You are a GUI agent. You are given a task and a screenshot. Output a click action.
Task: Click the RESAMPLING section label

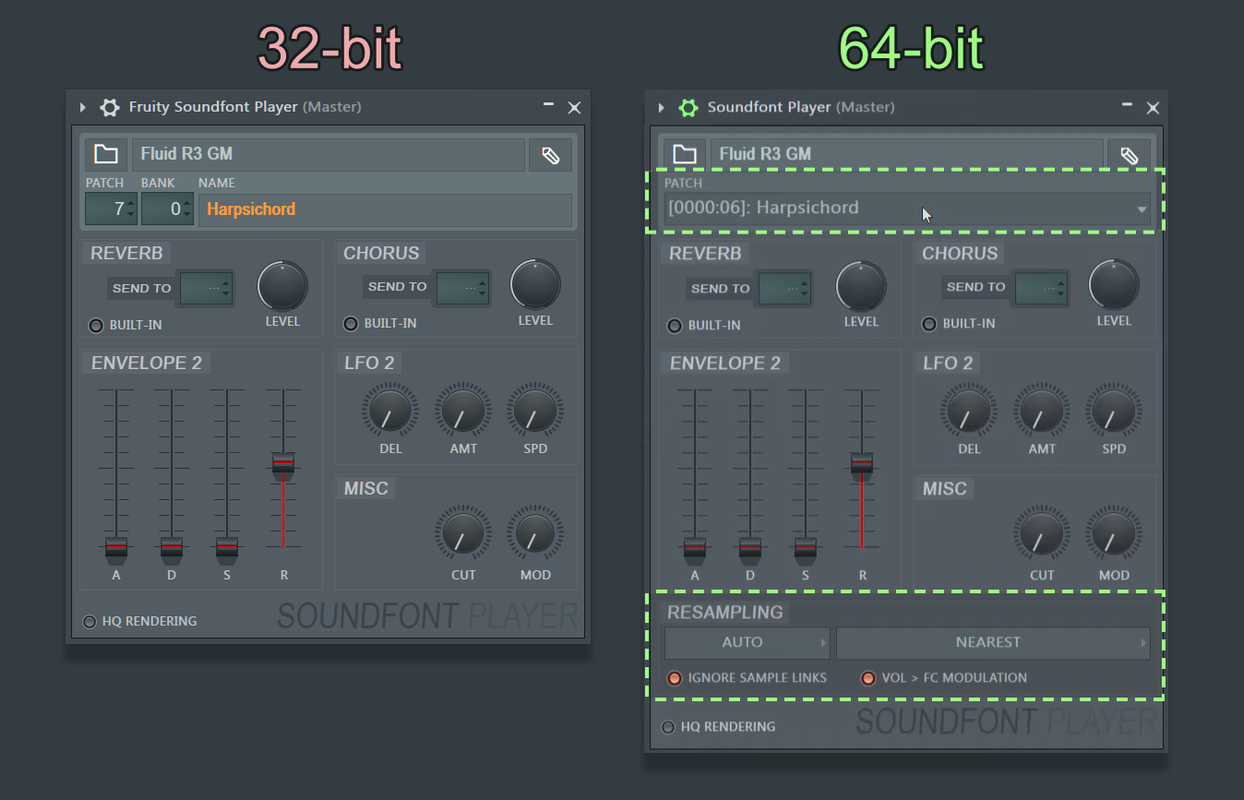pos(725,612)
